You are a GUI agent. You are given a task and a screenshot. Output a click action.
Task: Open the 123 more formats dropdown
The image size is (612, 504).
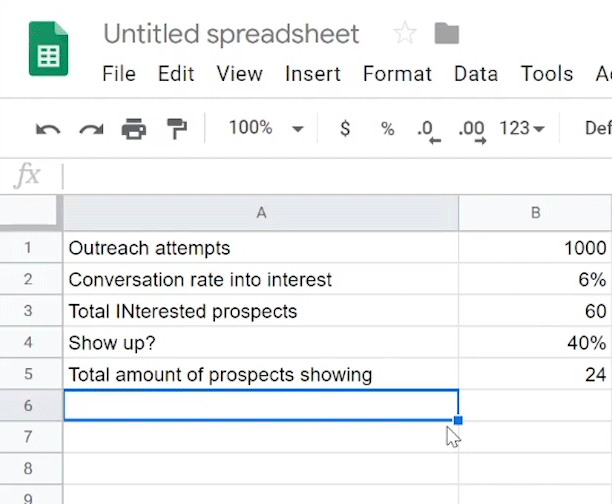[x=522, y=128]
